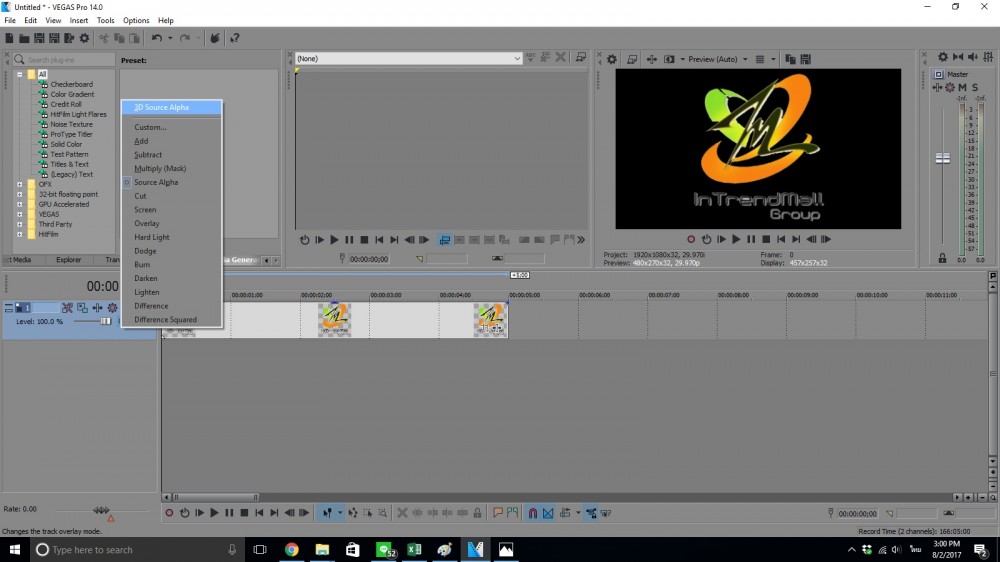Expand the HitFilm folder node

click(x=20, y=235)
